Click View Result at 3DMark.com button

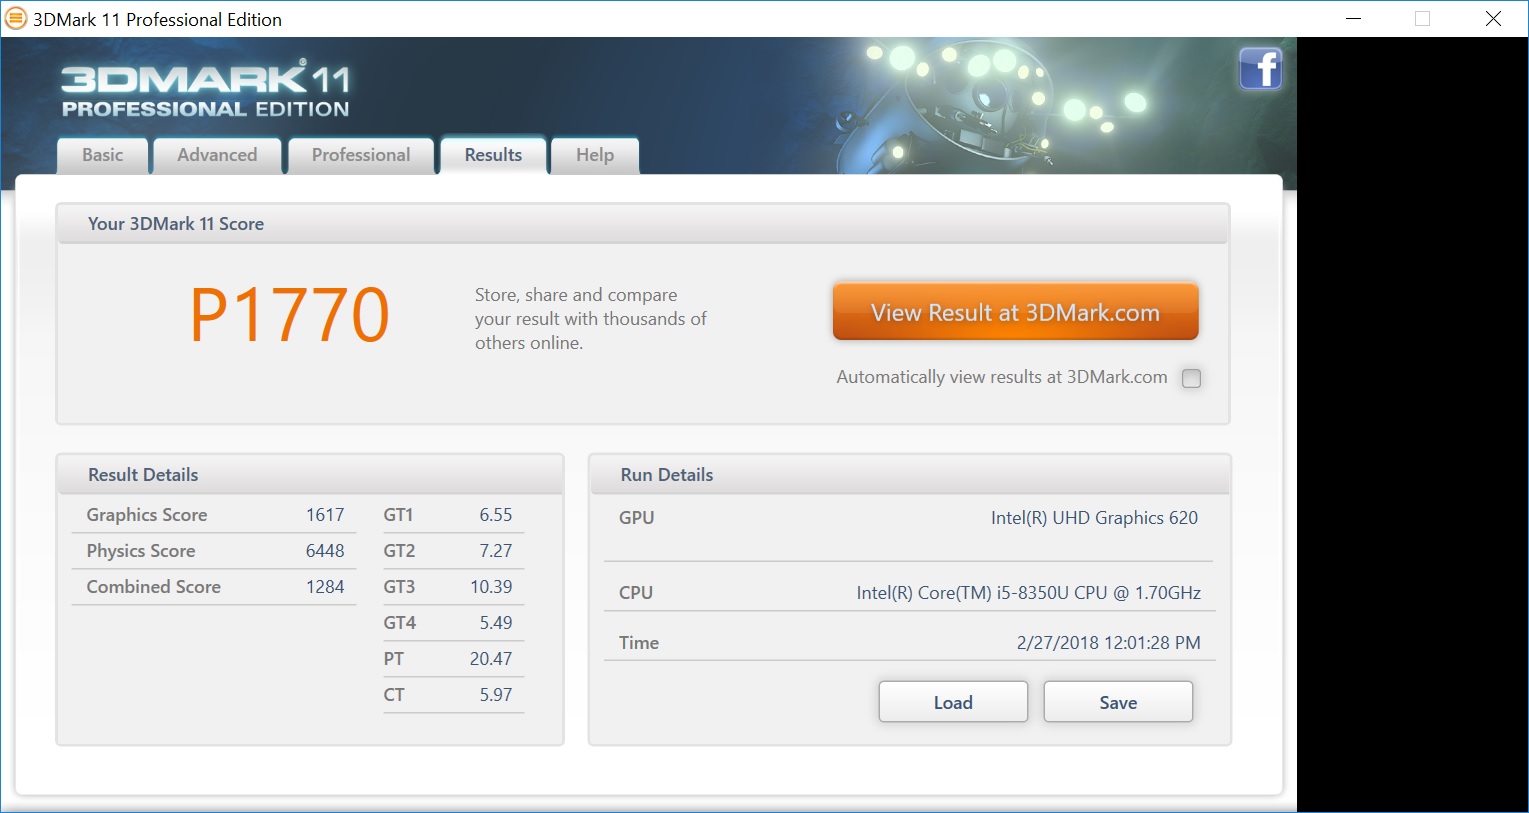tap(1015, 312)
